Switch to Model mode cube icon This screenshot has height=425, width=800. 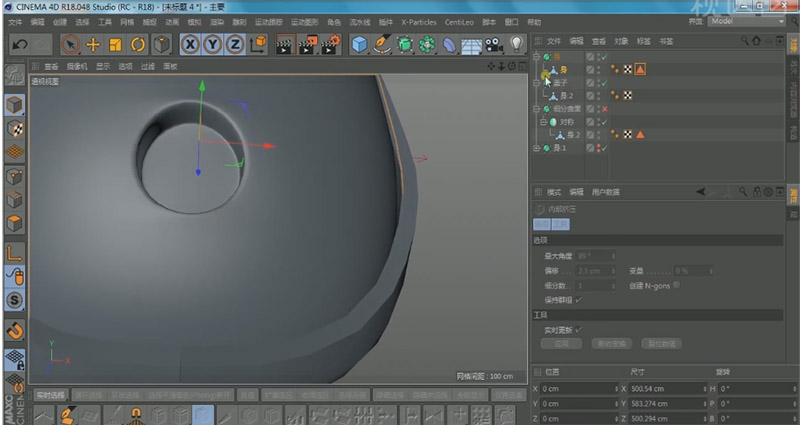pyautogui.click(x=15, y=105)
